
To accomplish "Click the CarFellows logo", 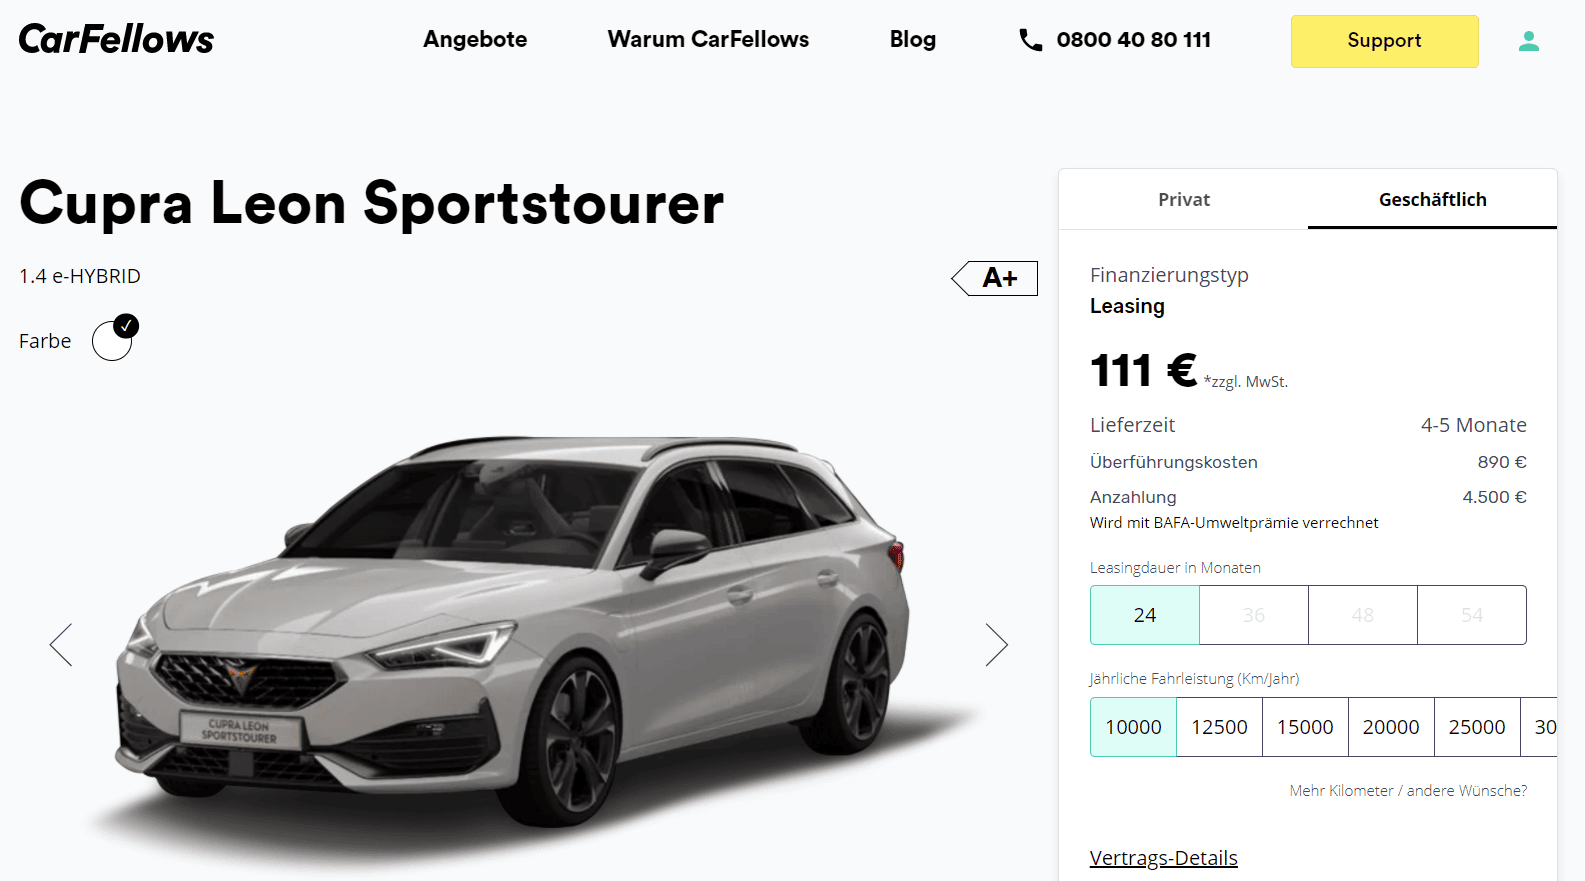I will pyautogui.click(x=116, y=39).
